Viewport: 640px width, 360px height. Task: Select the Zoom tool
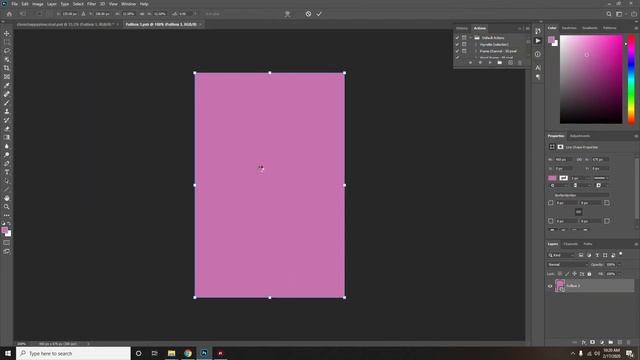7,207
